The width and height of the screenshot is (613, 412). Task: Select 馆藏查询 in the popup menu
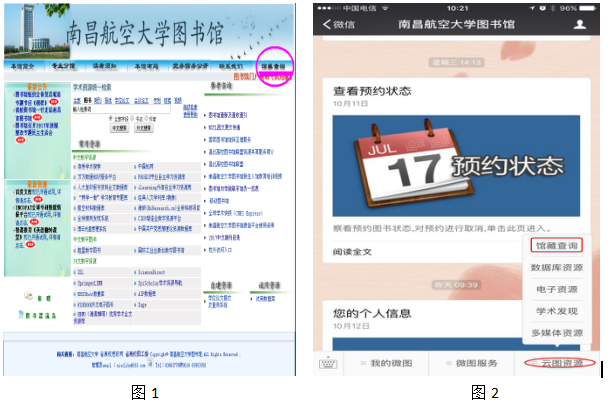click(x=557, y=245)
